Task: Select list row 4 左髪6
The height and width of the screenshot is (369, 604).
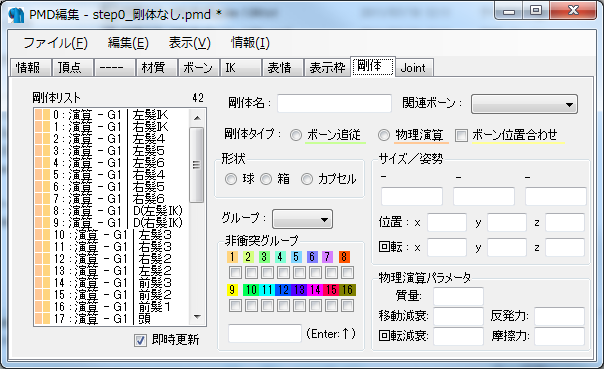Action: [x=111, y=163]
